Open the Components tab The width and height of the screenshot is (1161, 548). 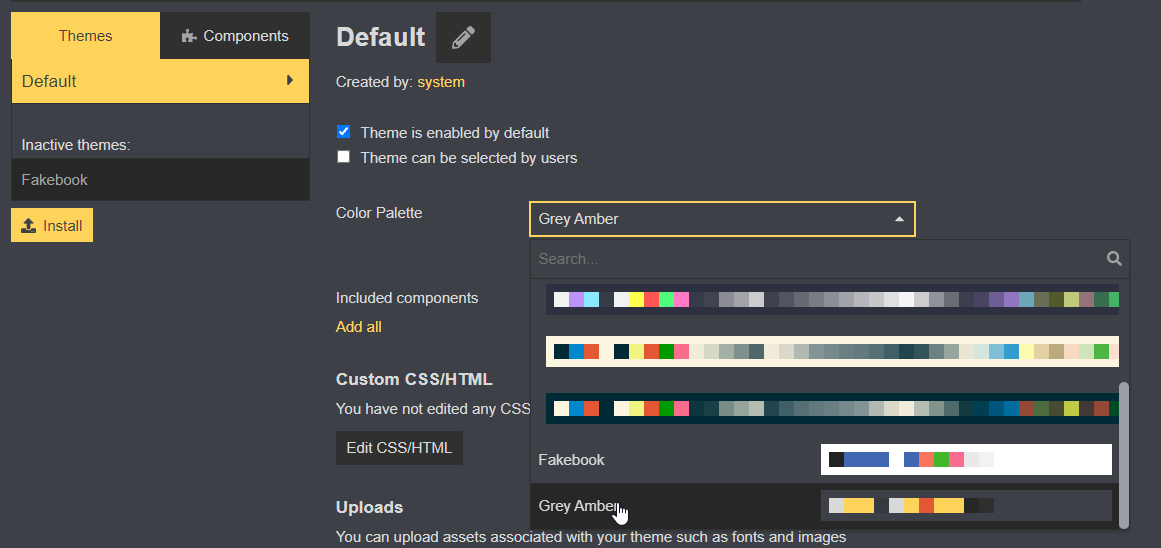[x=235, y=36]
